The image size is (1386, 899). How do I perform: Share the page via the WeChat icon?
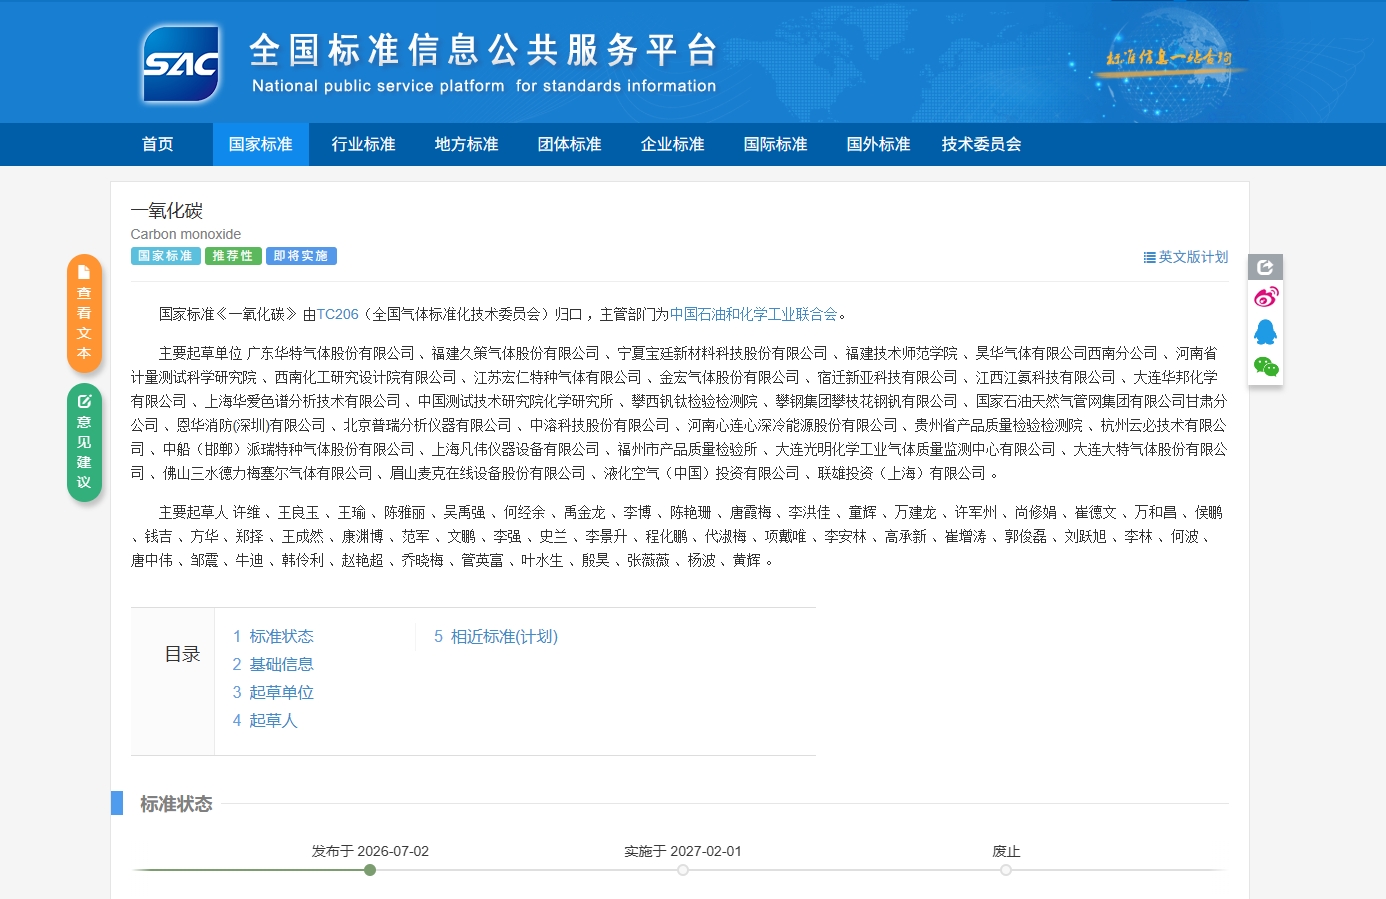1266,367
